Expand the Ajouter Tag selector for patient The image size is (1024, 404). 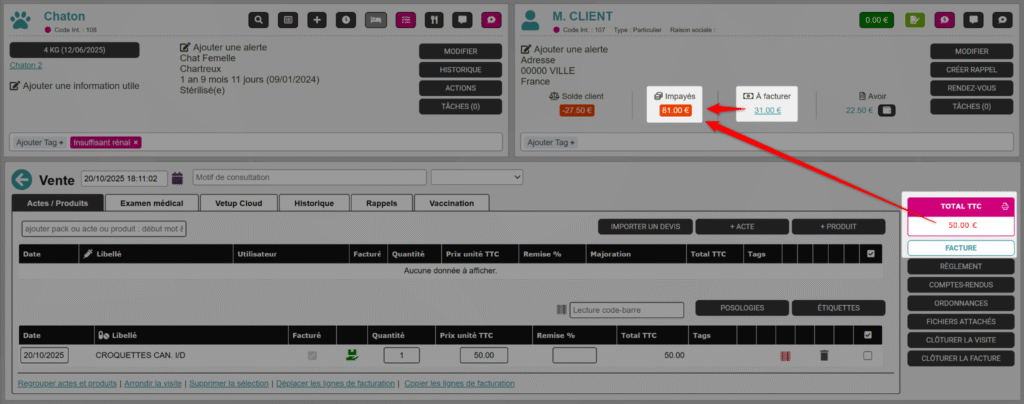[x=40, y=142]
